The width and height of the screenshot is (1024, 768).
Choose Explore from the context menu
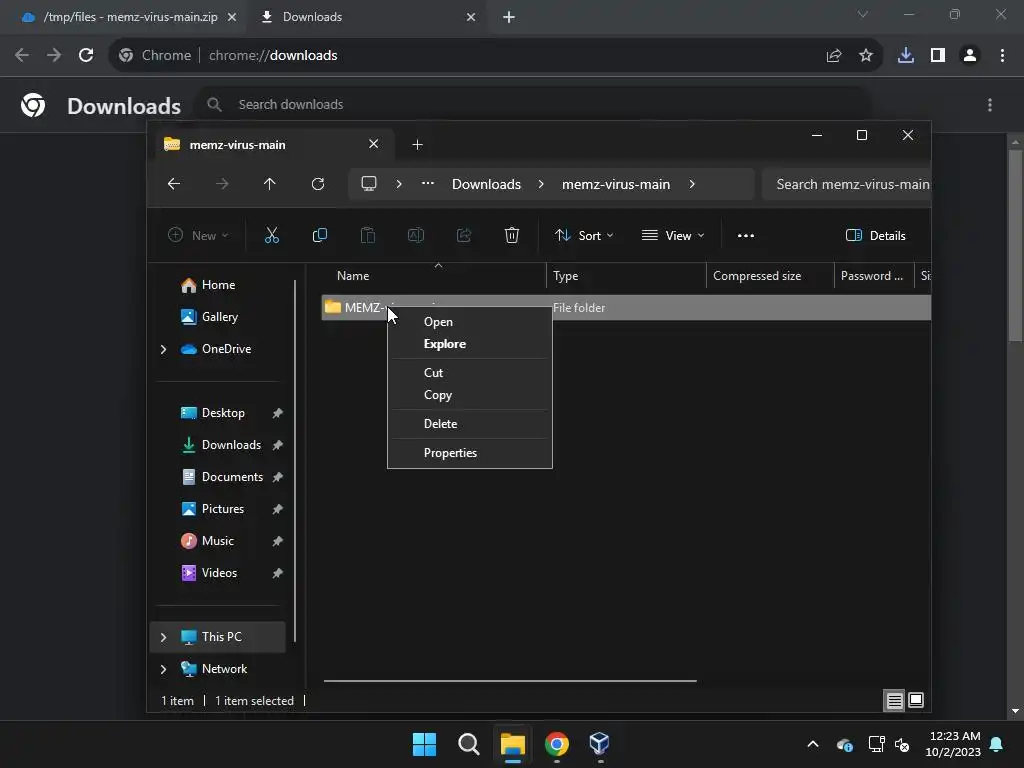[445, 344]
